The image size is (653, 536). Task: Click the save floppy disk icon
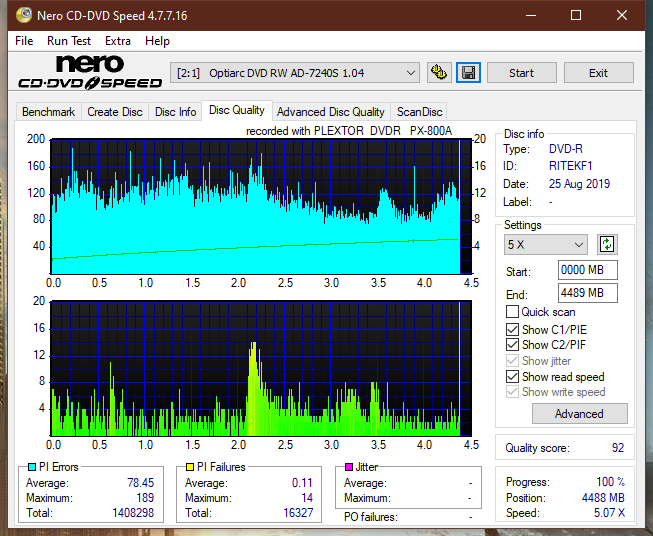click(x=469, y=73)
